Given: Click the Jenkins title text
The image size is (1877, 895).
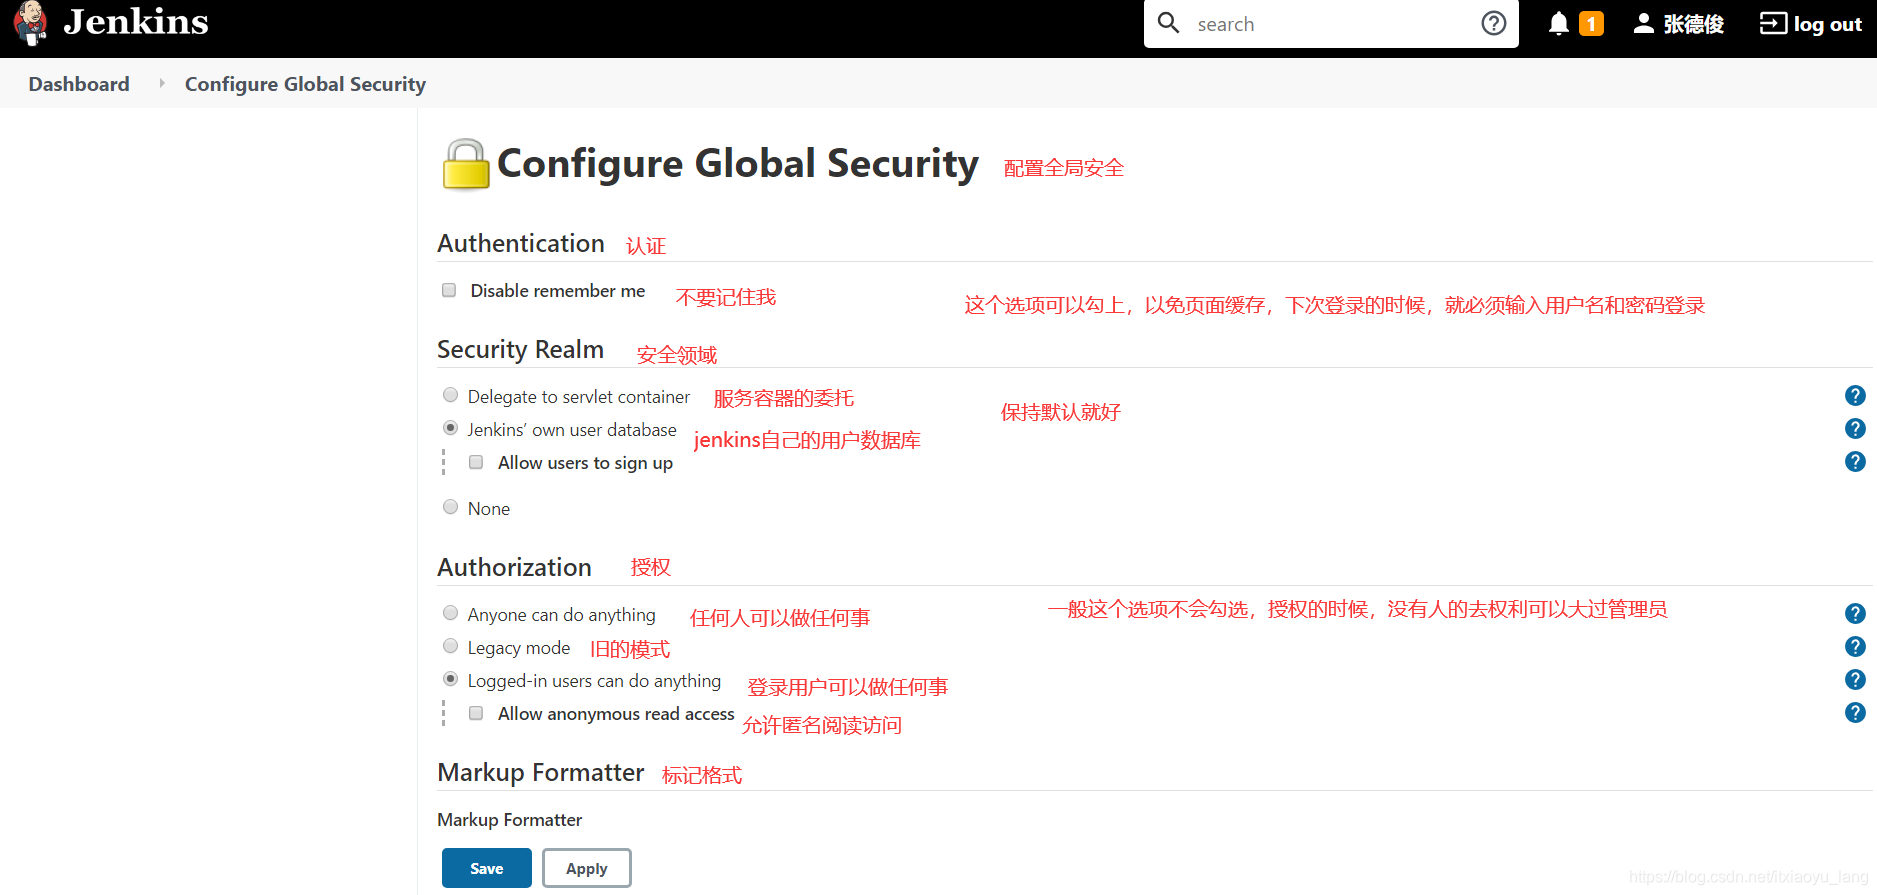Looking at the screenshot, I should coord(136,22).
